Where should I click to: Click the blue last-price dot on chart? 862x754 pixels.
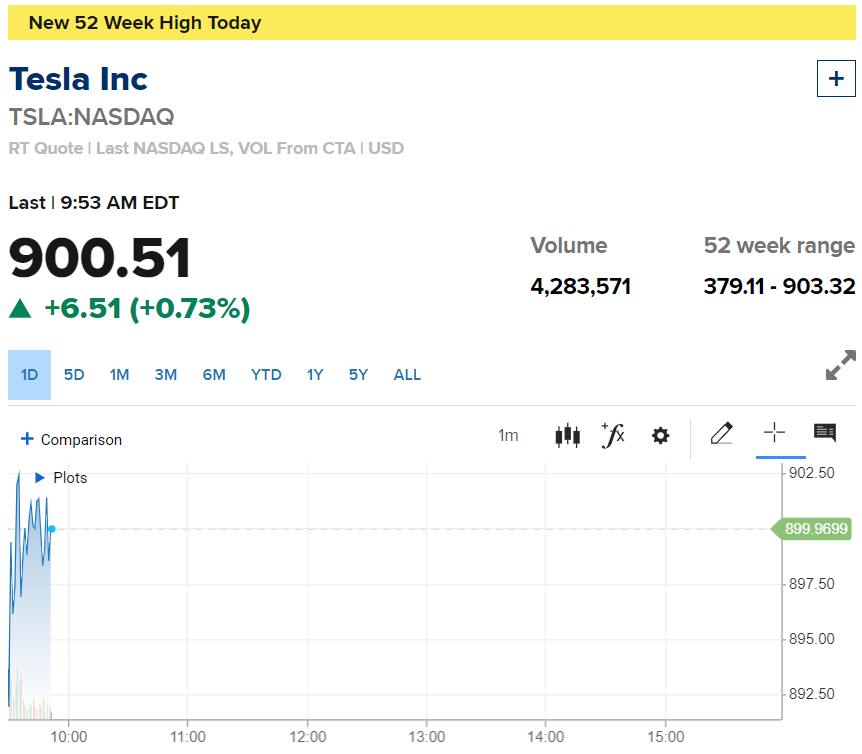[52, 529]
